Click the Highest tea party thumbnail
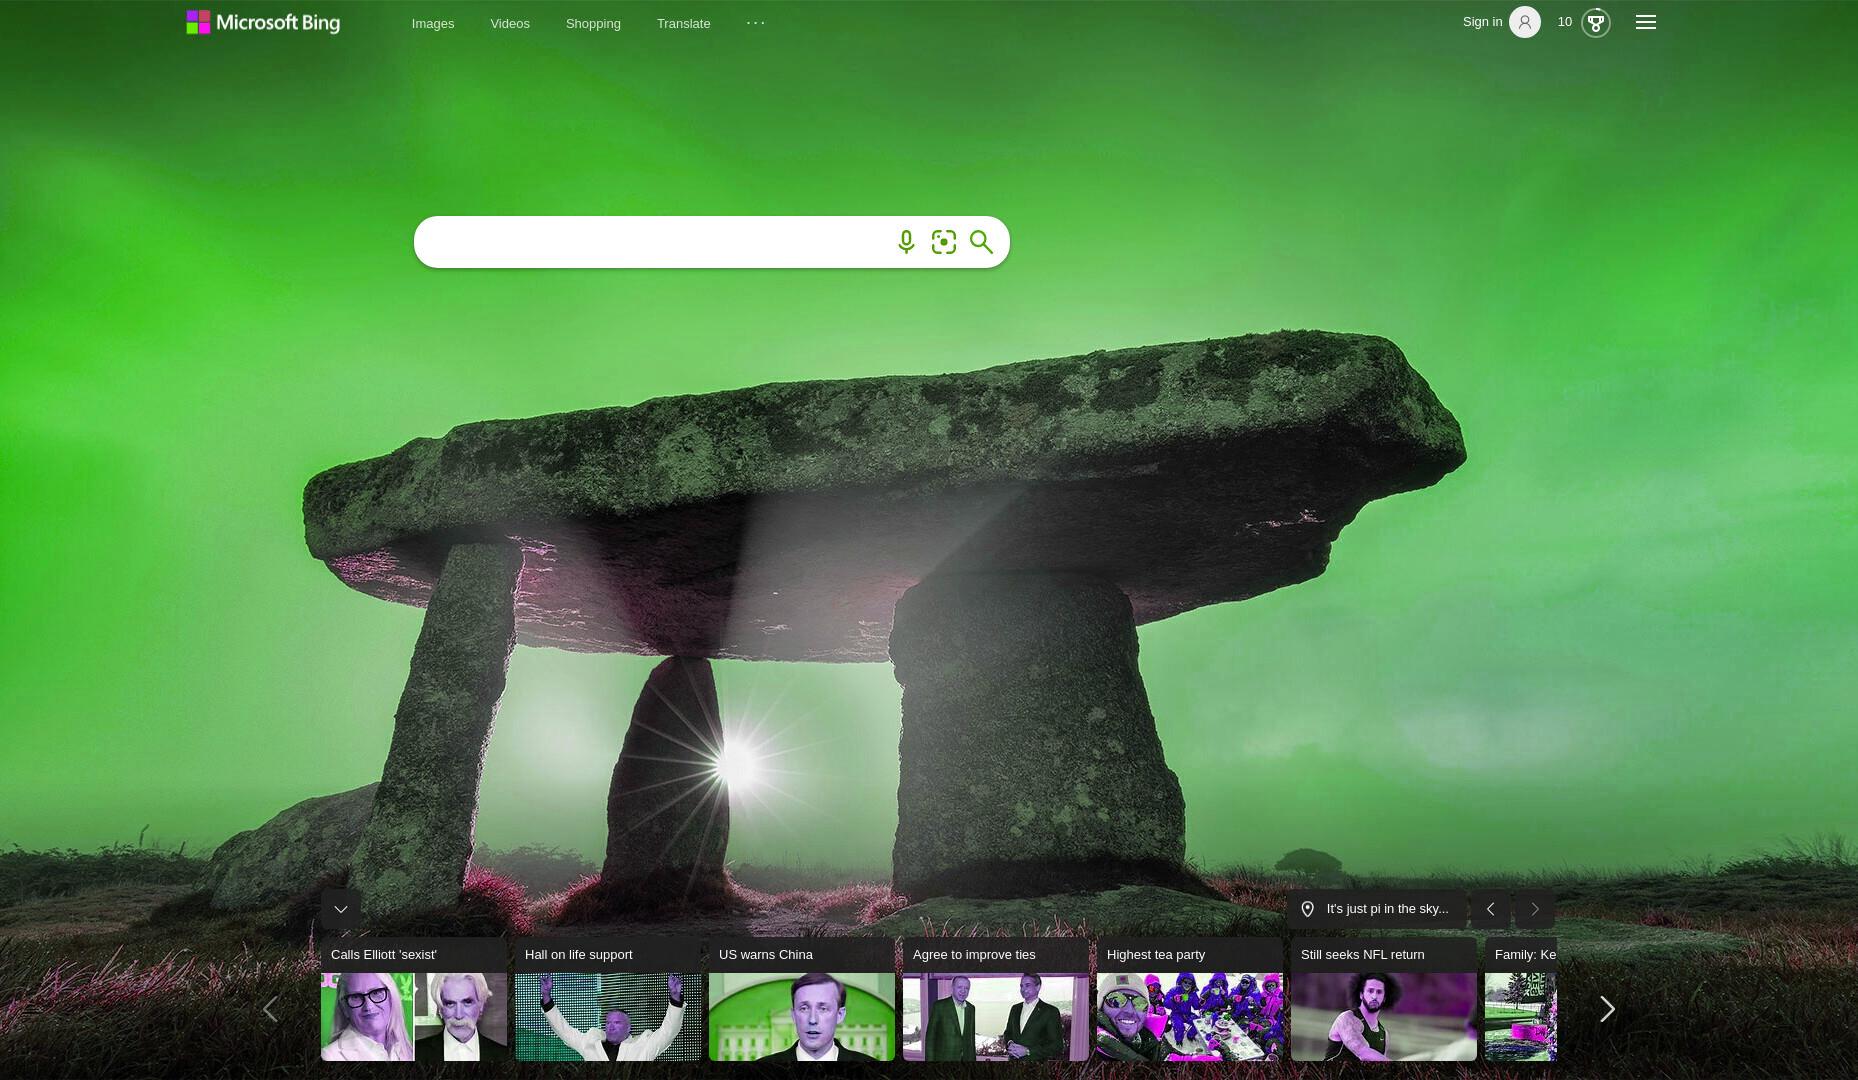Image resolution: width=1858 pixels, height=1080 pixels. point(1190,1017)
